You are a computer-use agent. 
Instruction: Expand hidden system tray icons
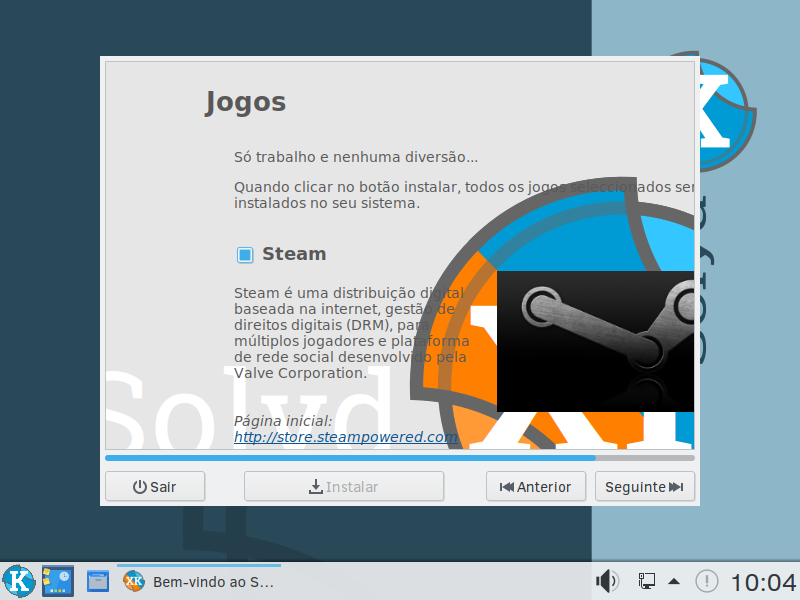pyautogui.click(x=674, y=581)
